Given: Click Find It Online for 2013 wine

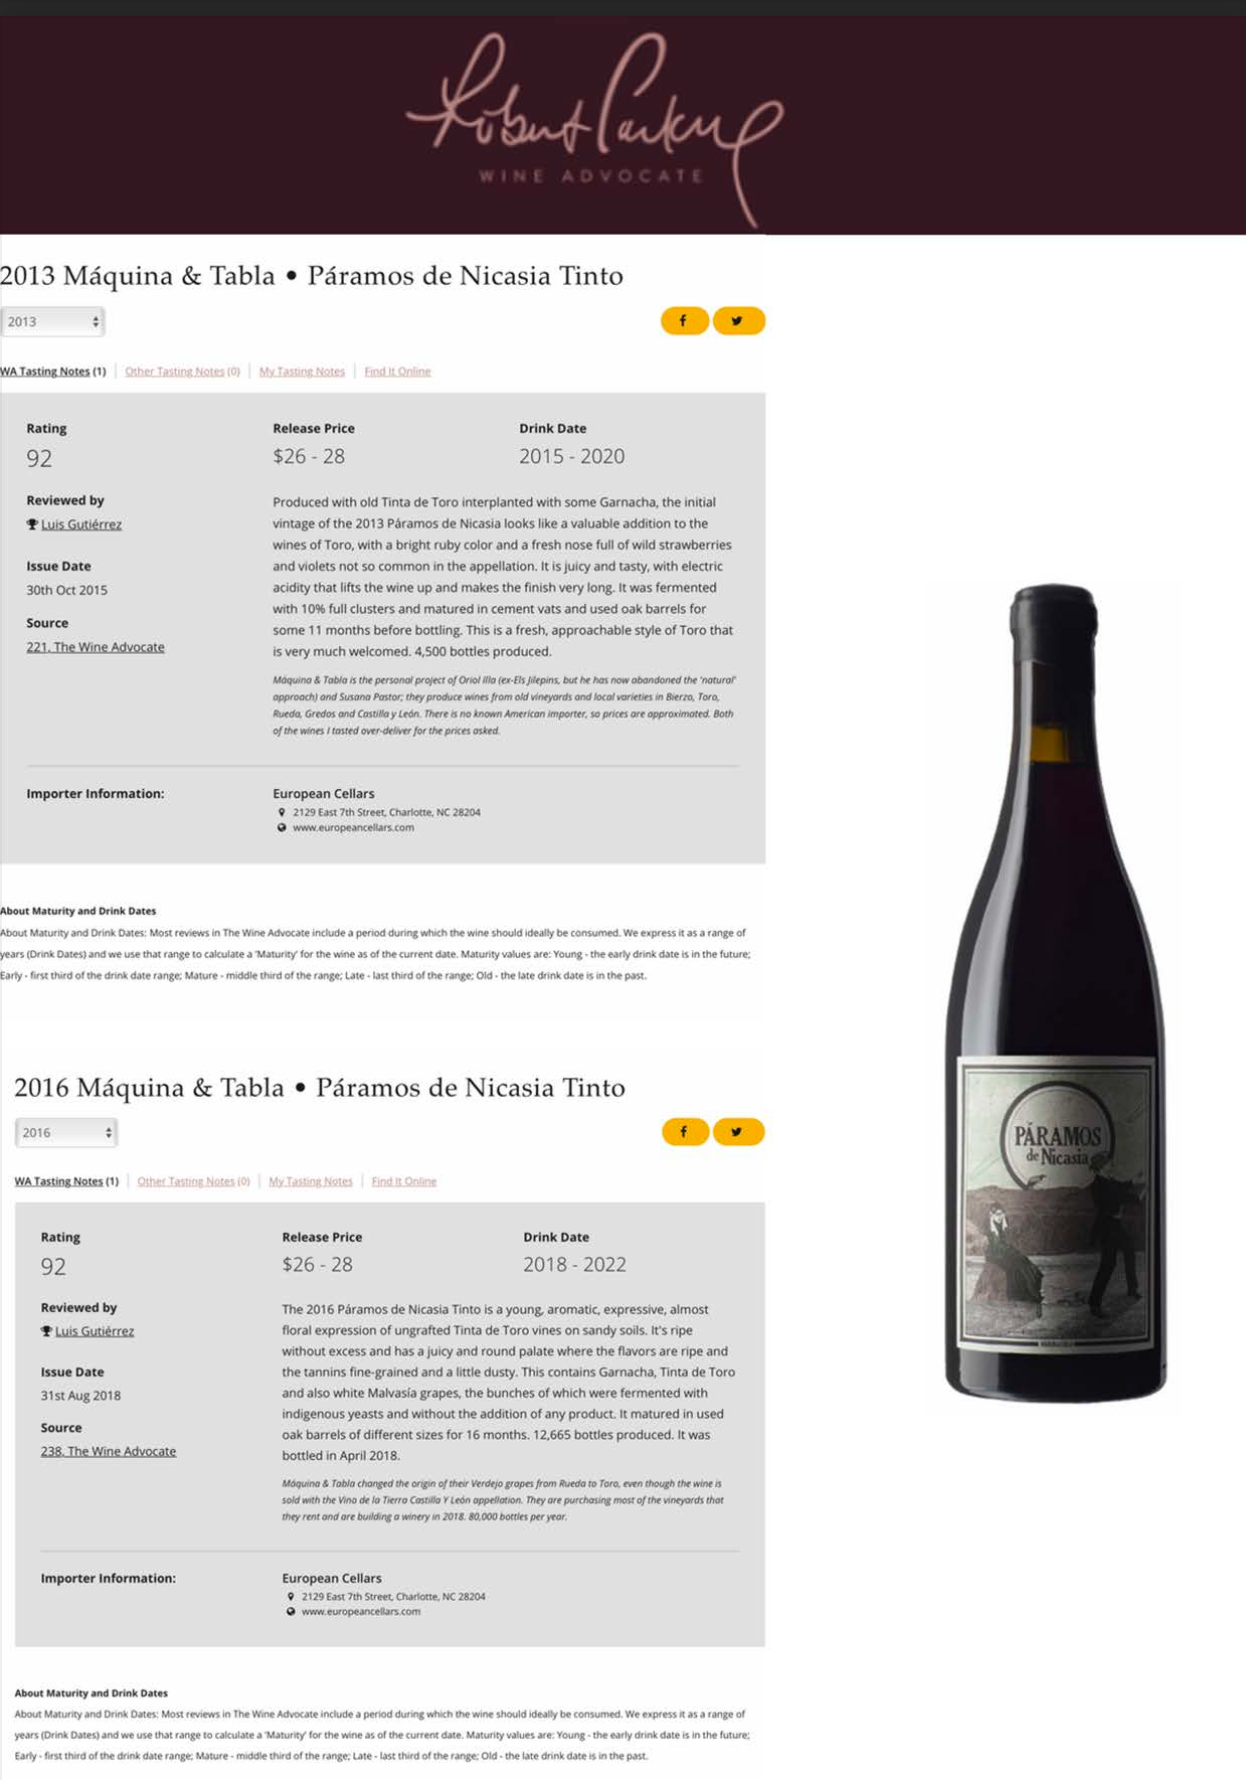Looking at the screenshot, I should click(x=397, y=371).
